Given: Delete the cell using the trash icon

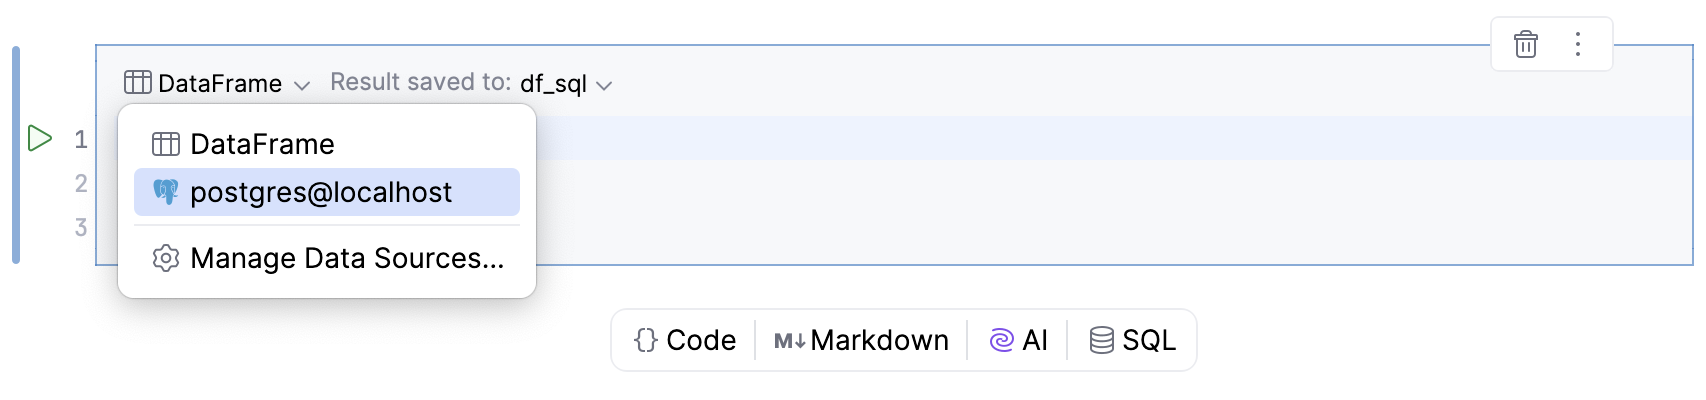Looking at the screenshot, I should pyautogui.click(x=1525, y=44).
